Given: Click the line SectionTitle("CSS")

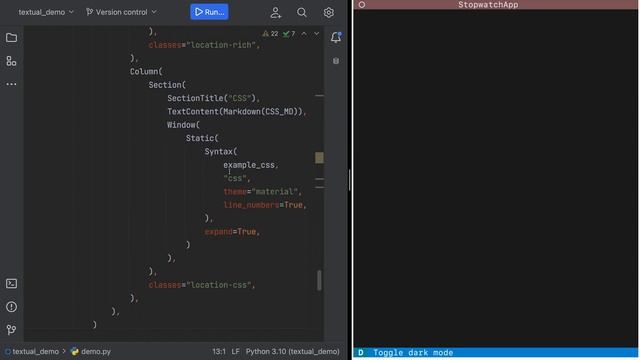Looking at the screenshot, I should (213, 98).
